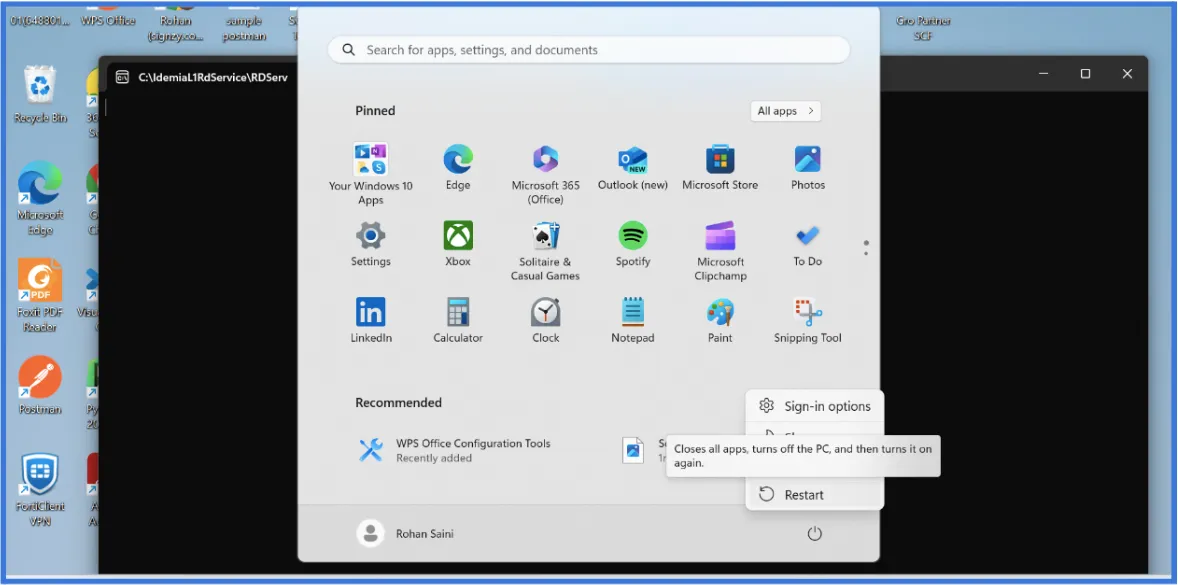This screenshot has width=1178, height=585.
Task: Open Gro Partner SCF desktop item
Action: (x=923, y=28)
